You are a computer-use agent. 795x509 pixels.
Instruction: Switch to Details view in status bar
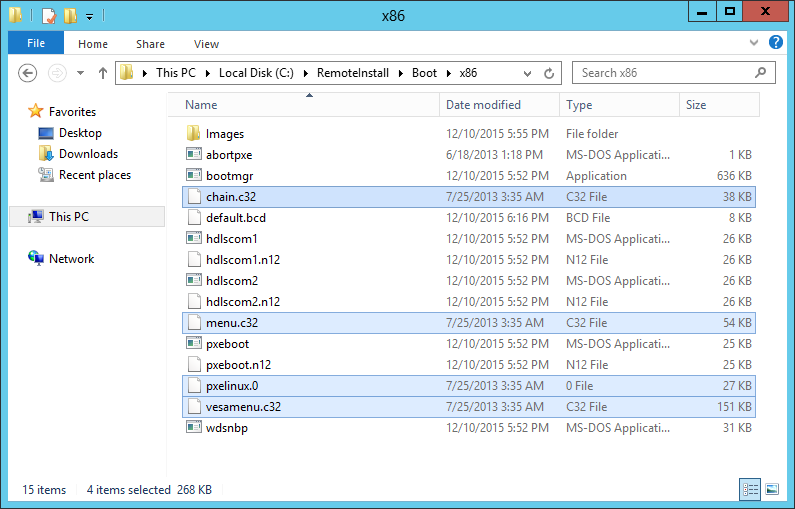click(750, 489)
